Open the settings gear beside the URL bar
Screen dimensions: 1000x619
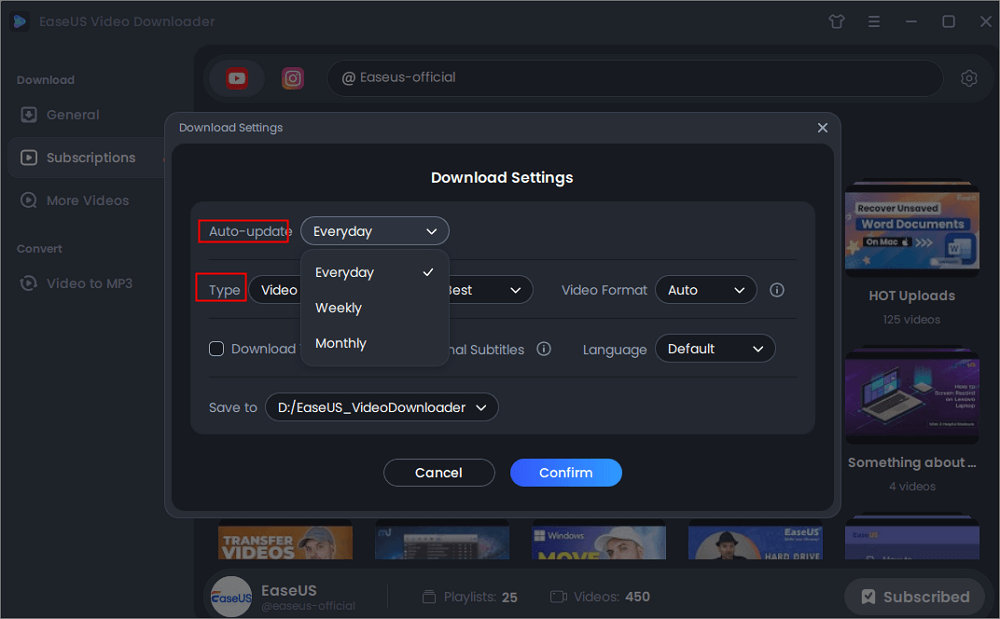[968, 77]
